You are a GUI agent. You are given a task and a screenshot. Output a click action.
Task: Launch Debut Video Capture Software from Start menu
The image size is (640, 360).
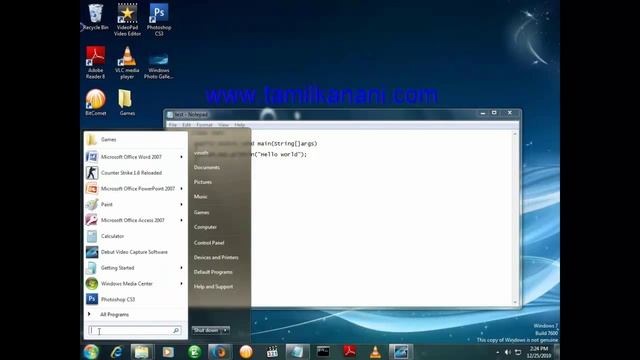pyautogui.click(x=136, y=252)
